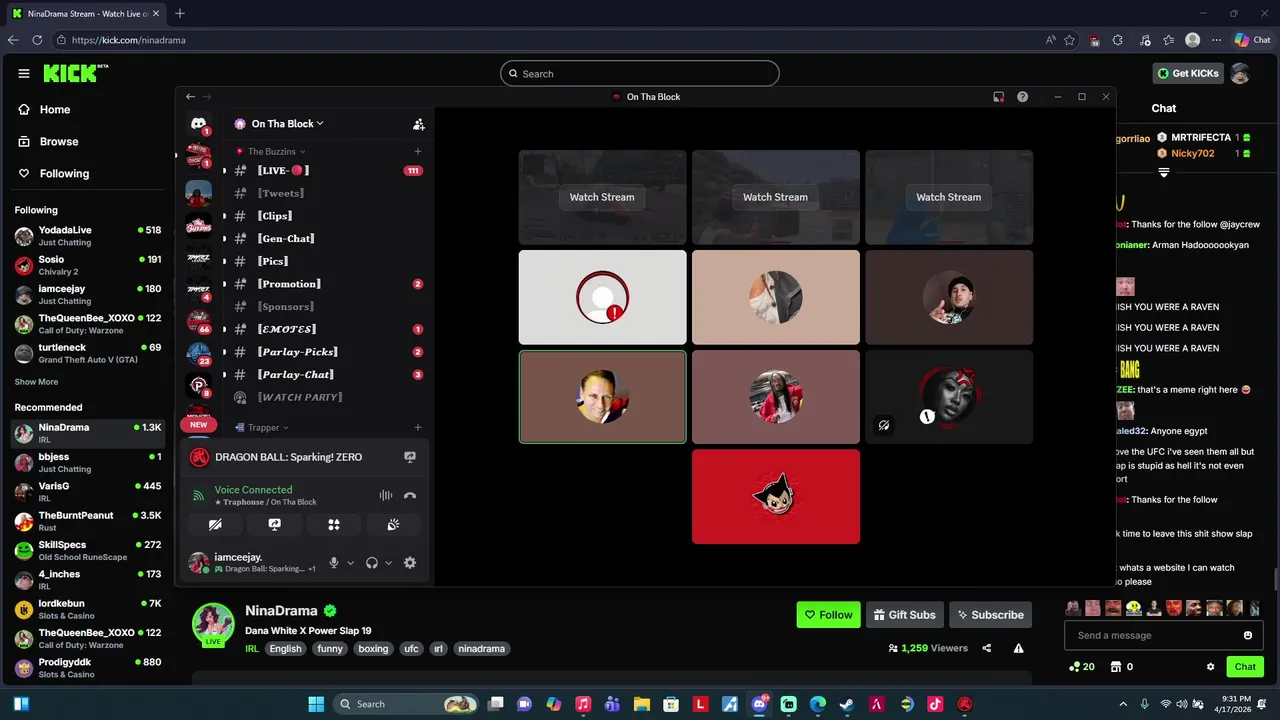Toggle noise suppression waveform icon
Image resolution: width=1280 pixels, height=720 pixels.
click(x=385, y=495)
